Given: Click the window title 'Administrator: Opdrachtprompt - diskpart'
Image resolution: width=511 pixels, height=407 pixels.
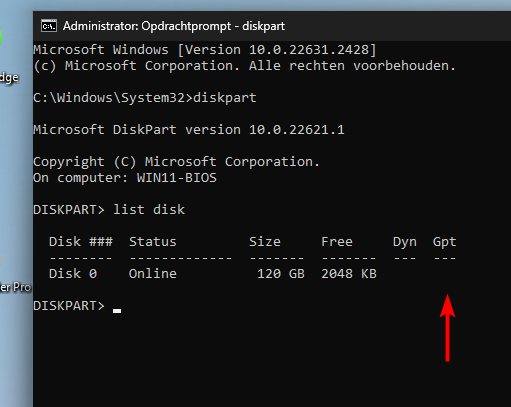Looking at the screenshot, I should [x=174, y=26].
